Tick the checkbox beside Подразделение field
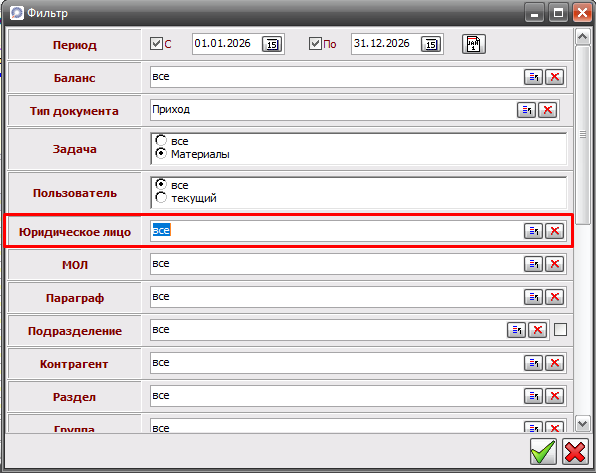The width and height of the screenshot is (596, 473). click(x=560, y=330)
